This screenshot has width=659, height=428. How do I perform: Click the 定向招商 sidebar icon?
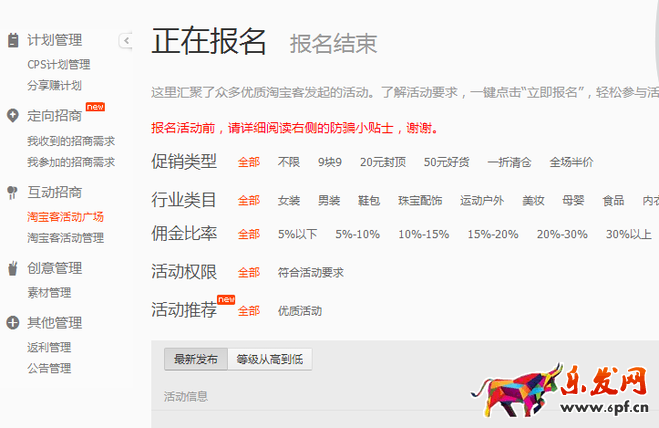pyautogui.click(x=12, y=116)
